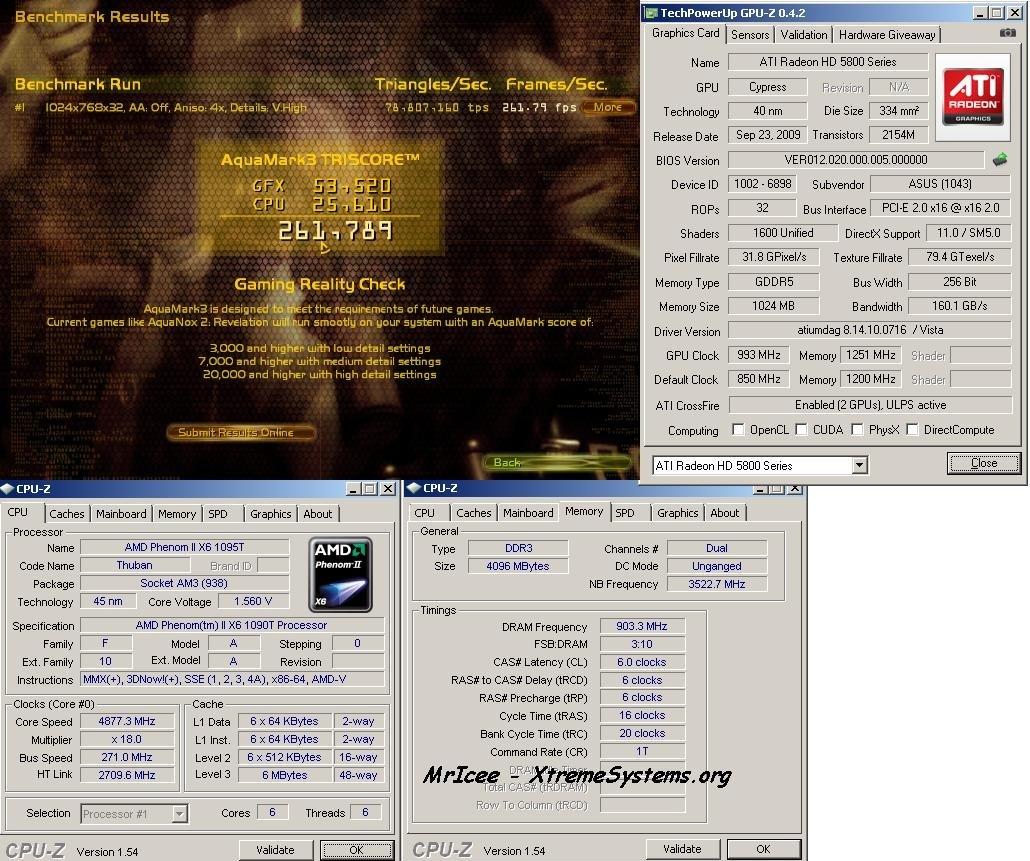1030x861 pixels.
Task: Click the 1.560 V Core Voltage value
Action: point(253,601)
